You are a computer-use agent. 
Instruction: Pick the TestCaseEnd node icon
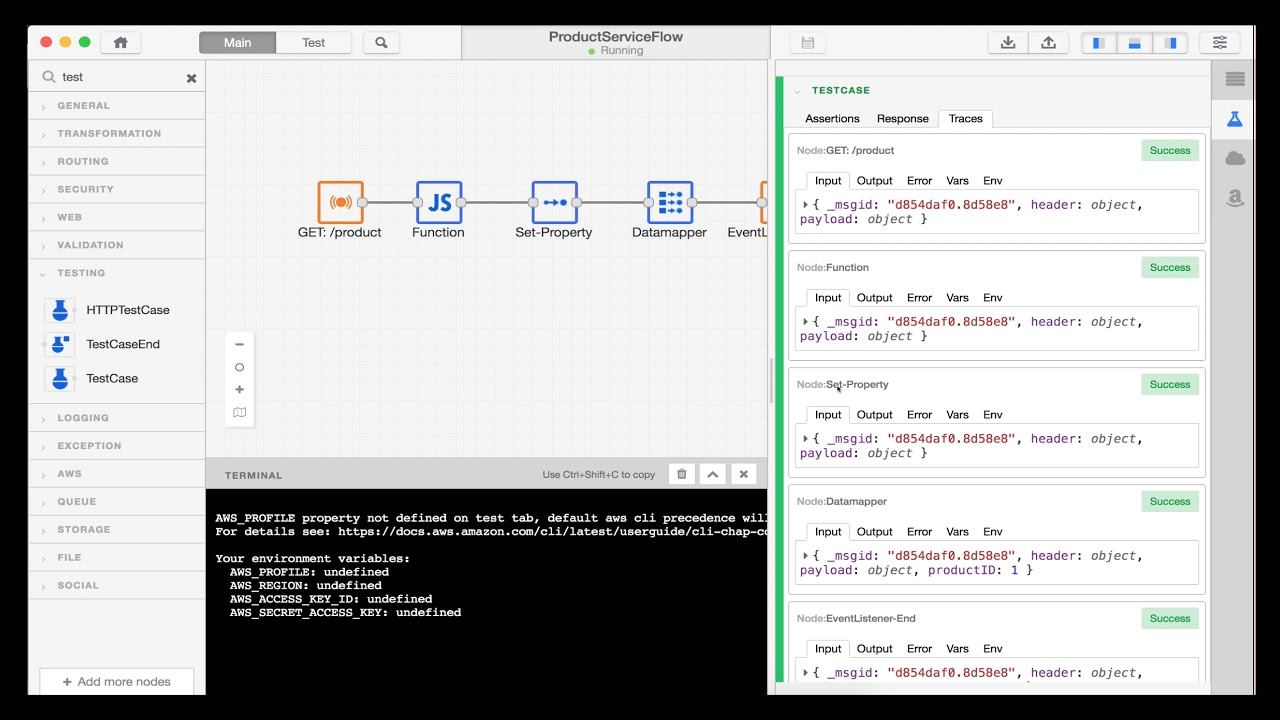coord(60,344)
